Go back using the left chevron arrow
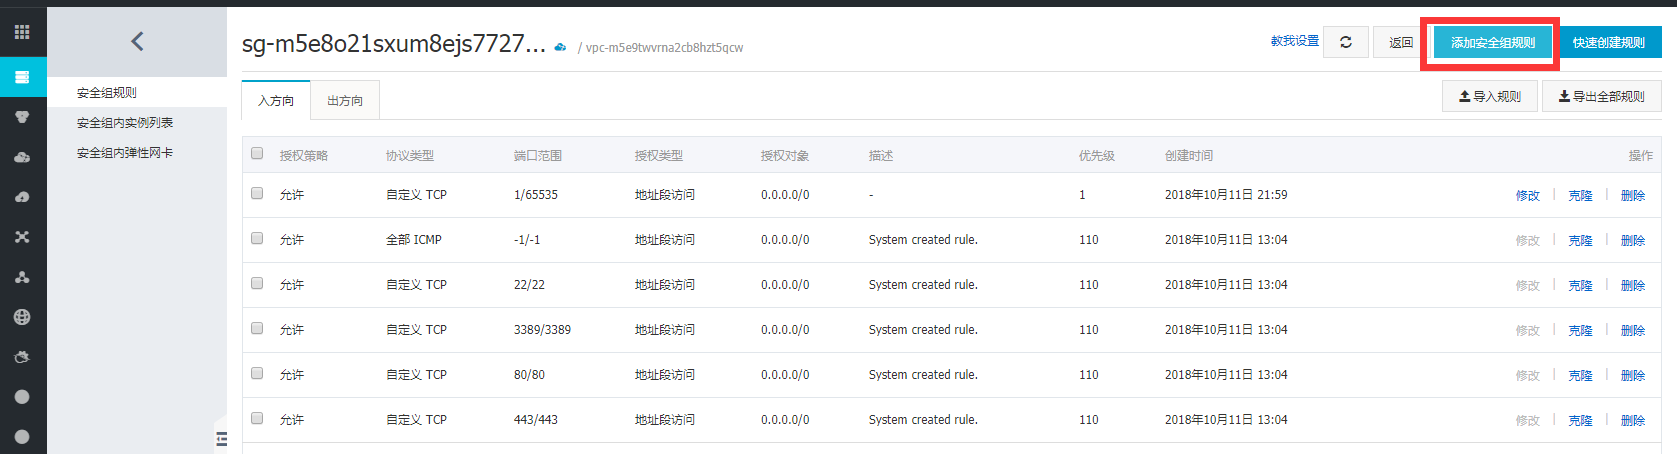 coord(137,41)
